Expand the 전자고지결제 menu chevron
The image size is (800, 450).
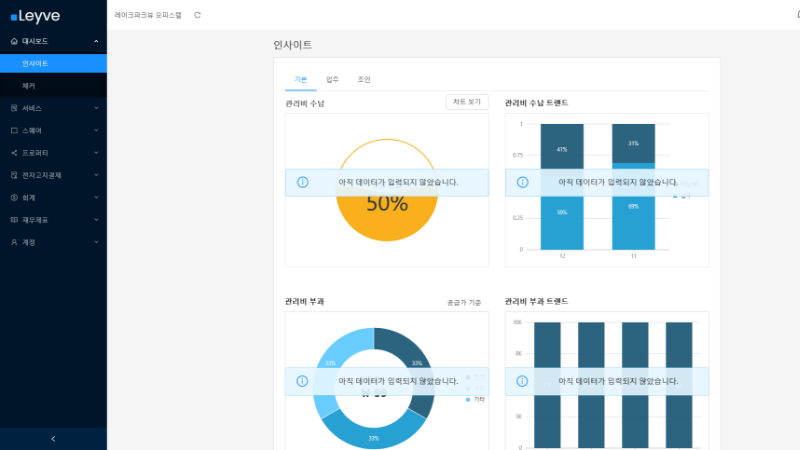96,175
